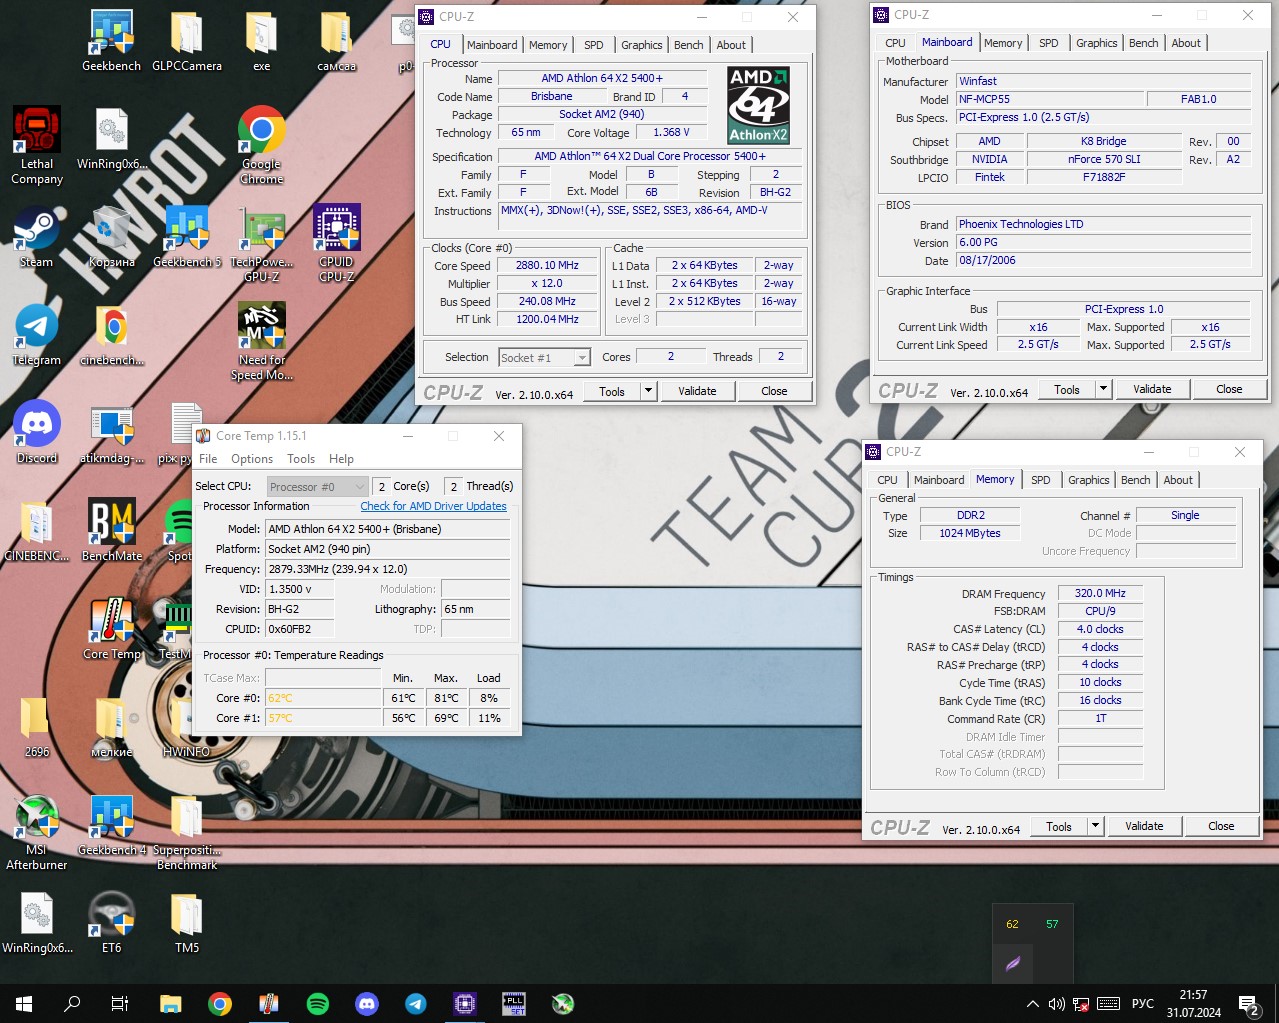The image size is (1279, 1023).
Task: Open Discord desktop shortcut
Action: [37, 432]
